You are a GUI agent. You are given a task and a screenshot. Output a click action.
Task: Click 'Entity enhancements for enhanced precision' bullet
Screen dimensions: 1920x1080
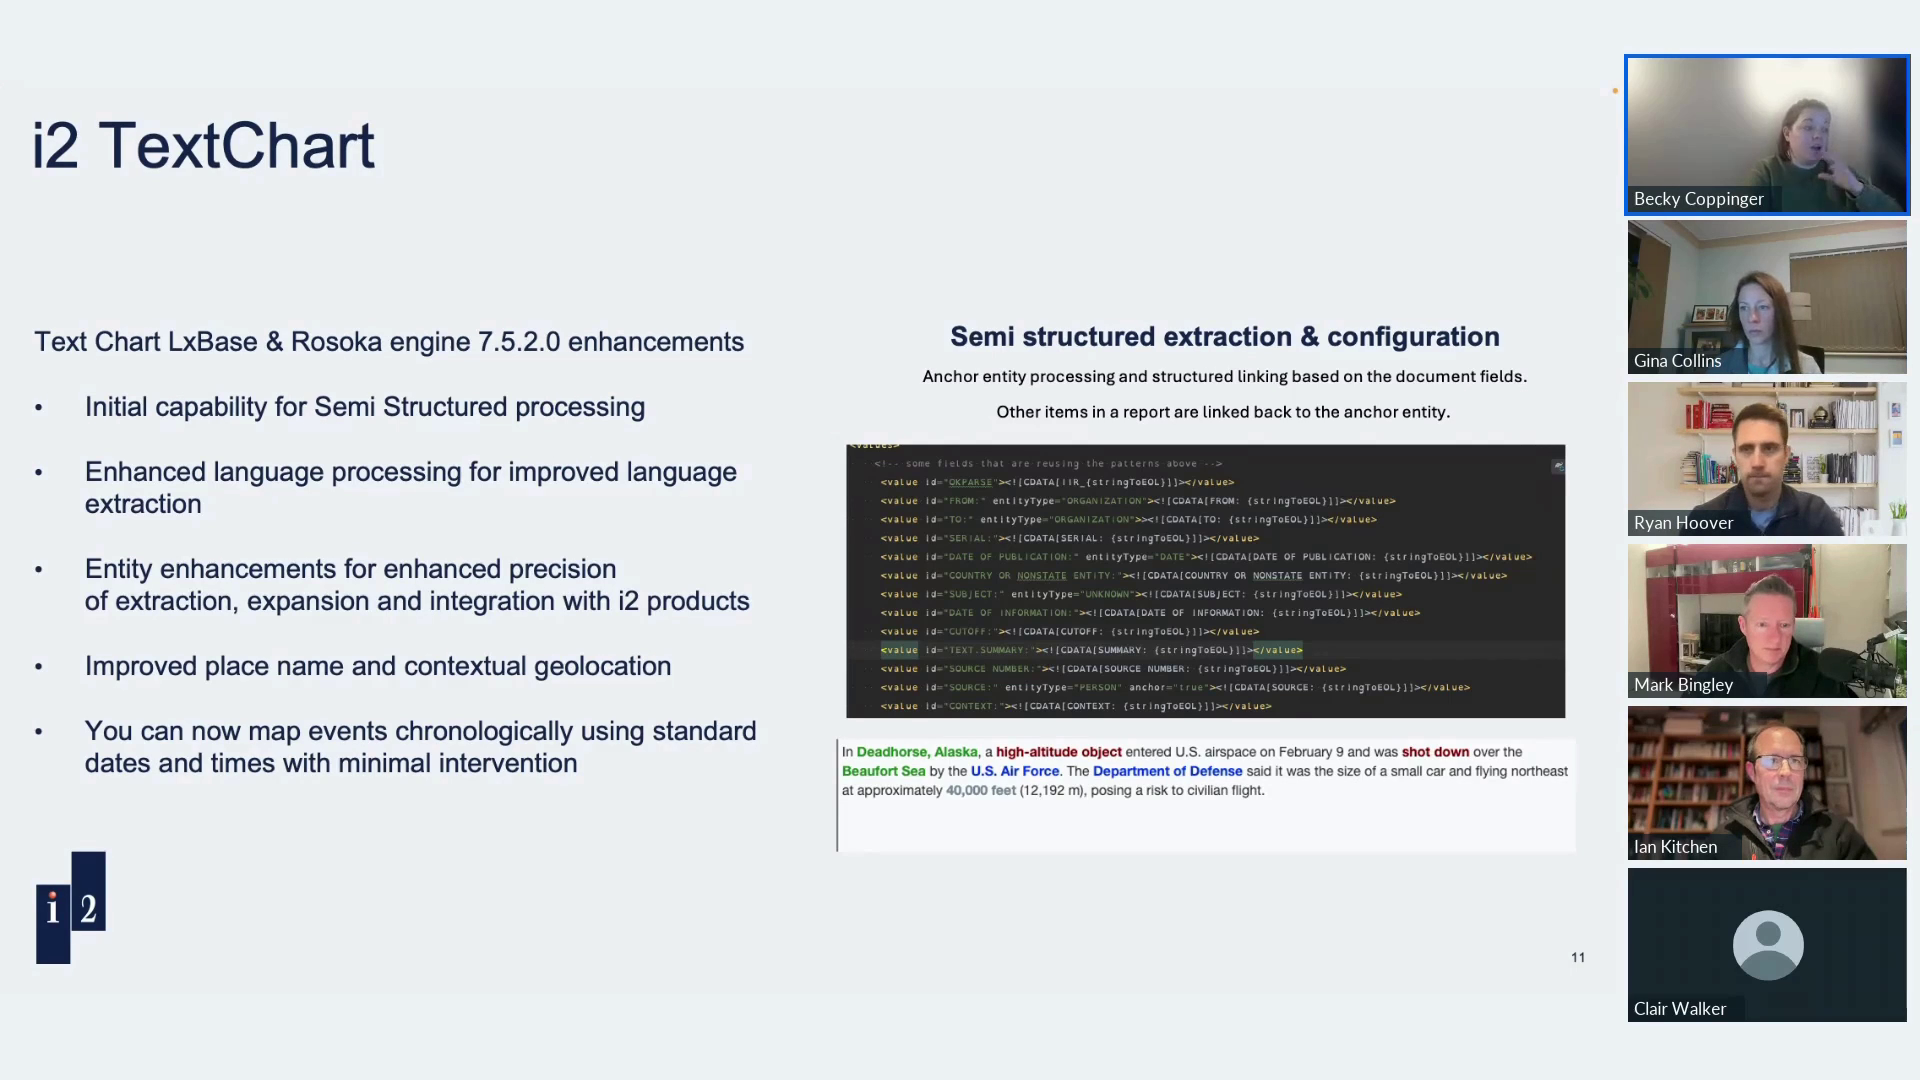tap(417, 585)
